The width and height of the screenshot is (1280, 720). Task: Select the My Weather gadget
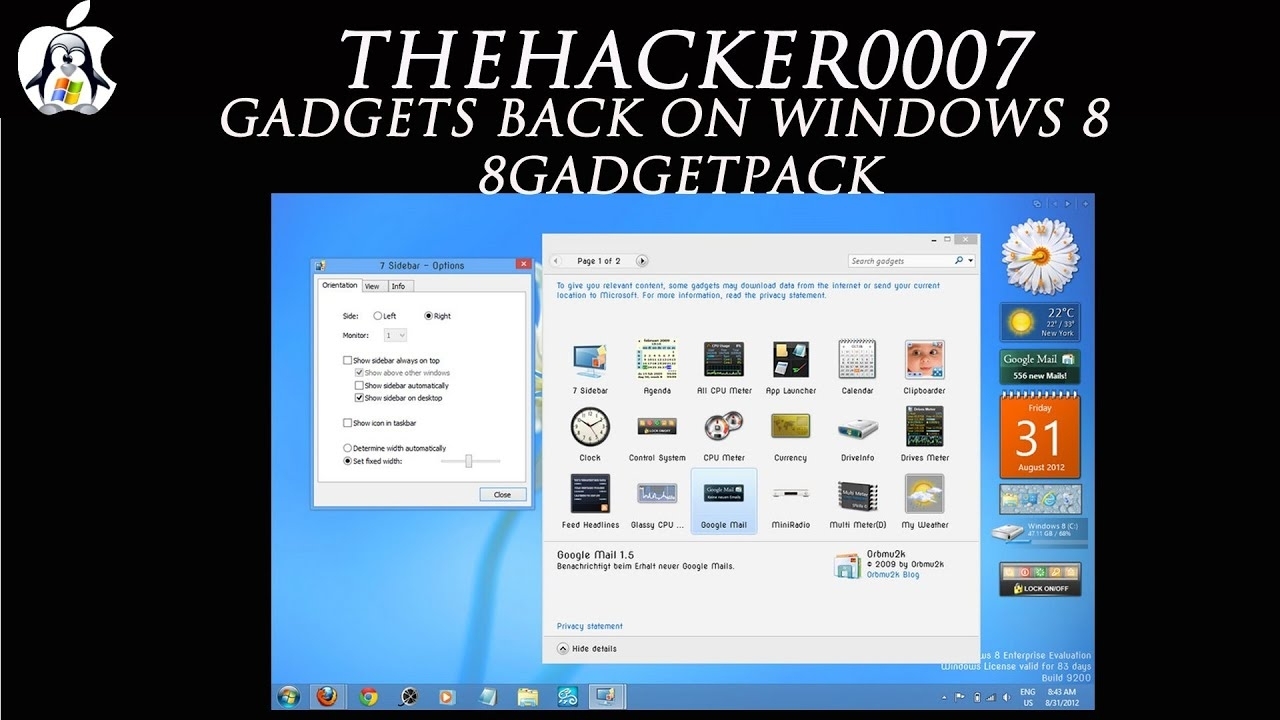(924, 494)
